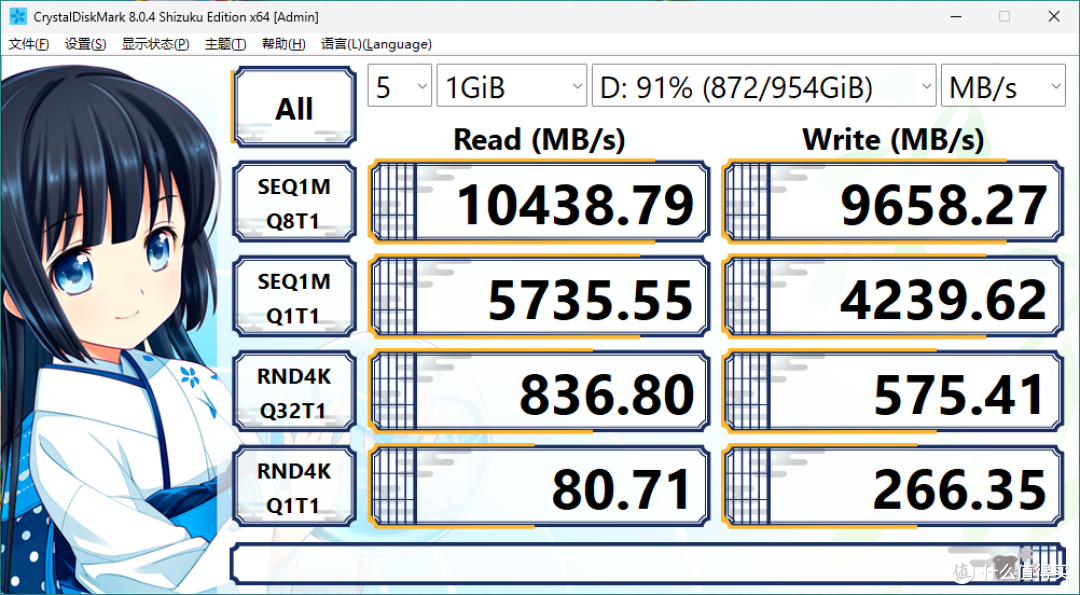Maximize the CrystalDiskMark window
Screen dimensions: 1080x595
pos(1004,17)
